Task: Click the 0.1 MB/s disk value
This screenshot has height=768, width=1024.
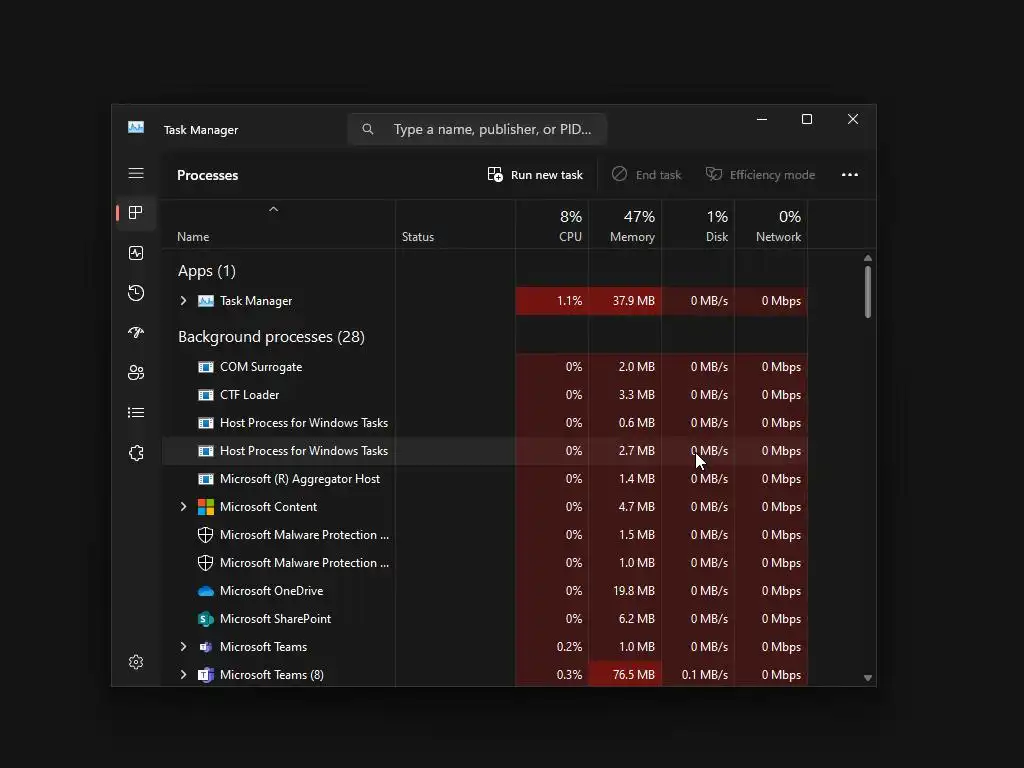Action: 705,675
